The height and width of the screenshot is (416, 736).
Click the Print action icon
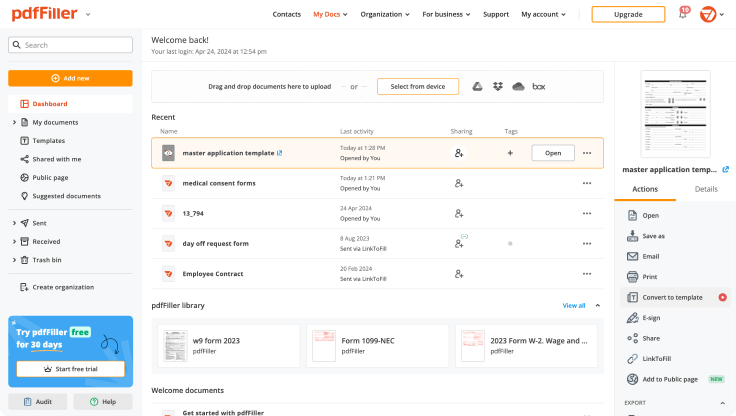(632, 276)
